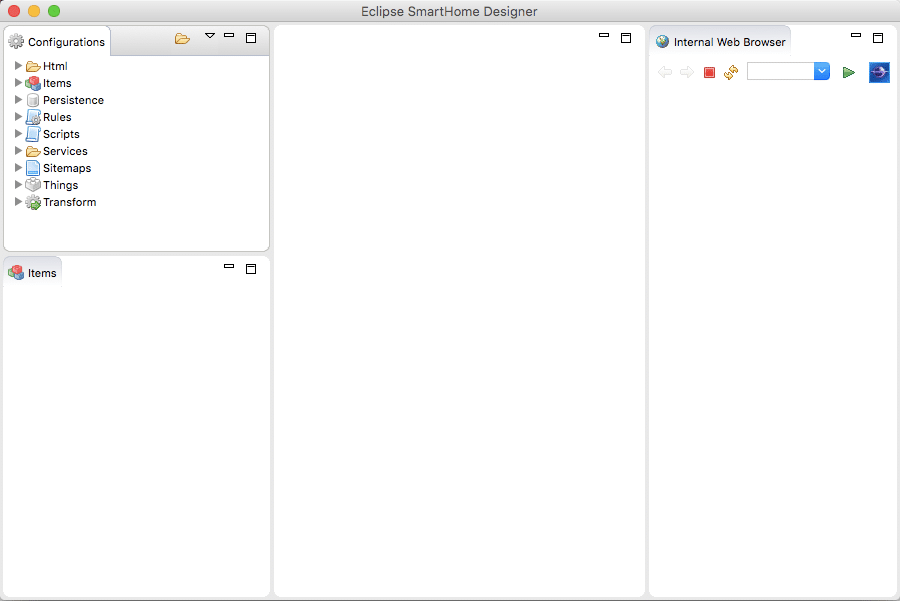This screenshot has width=900, height=601.
Task: Select the Internal Web Browser tab
Action: click(721, 41)
